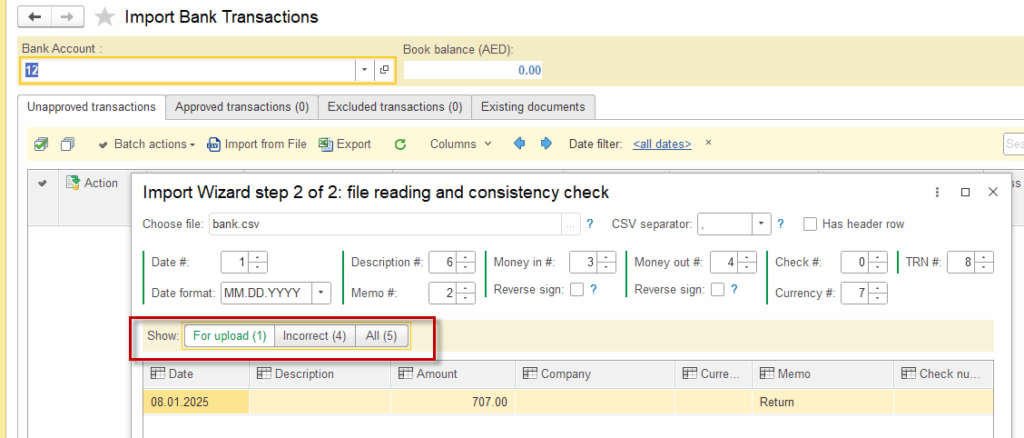Refresh the transaction list

click(x=400, y=144)
